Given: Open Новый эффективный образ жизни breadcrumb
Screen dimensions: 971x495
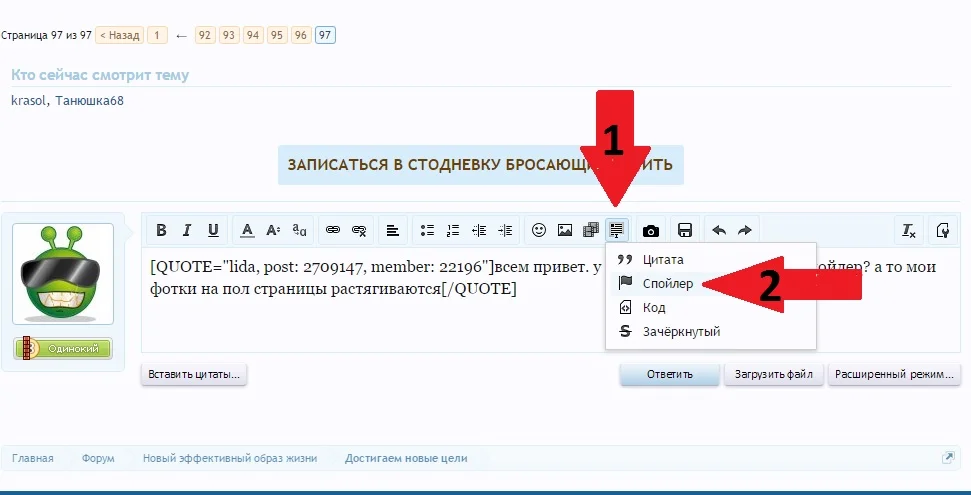Looking at the screenshot, I should [230, 458].
